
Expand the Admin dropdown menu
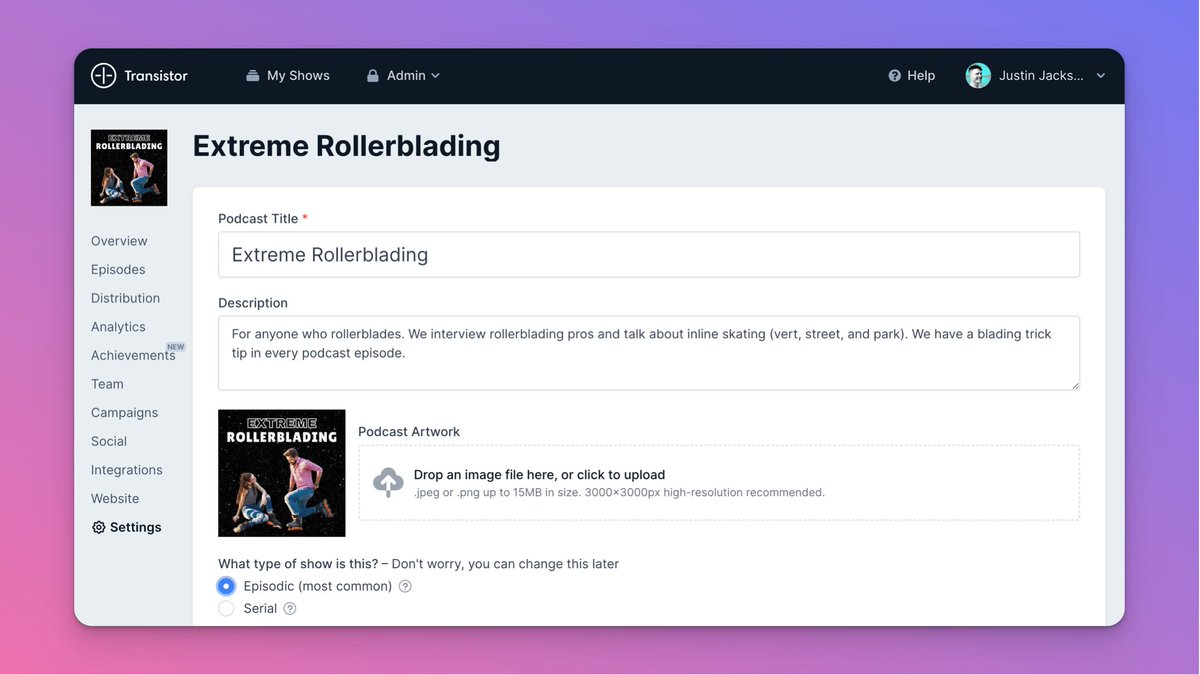pos(435,76)
